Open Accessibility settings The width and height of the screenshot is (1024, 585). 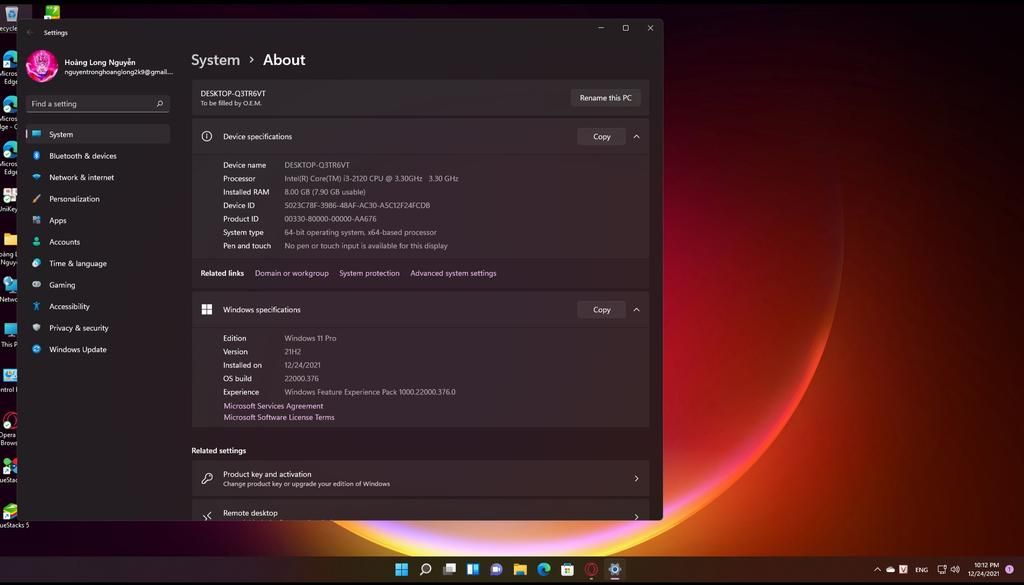(x=98, y=306)
